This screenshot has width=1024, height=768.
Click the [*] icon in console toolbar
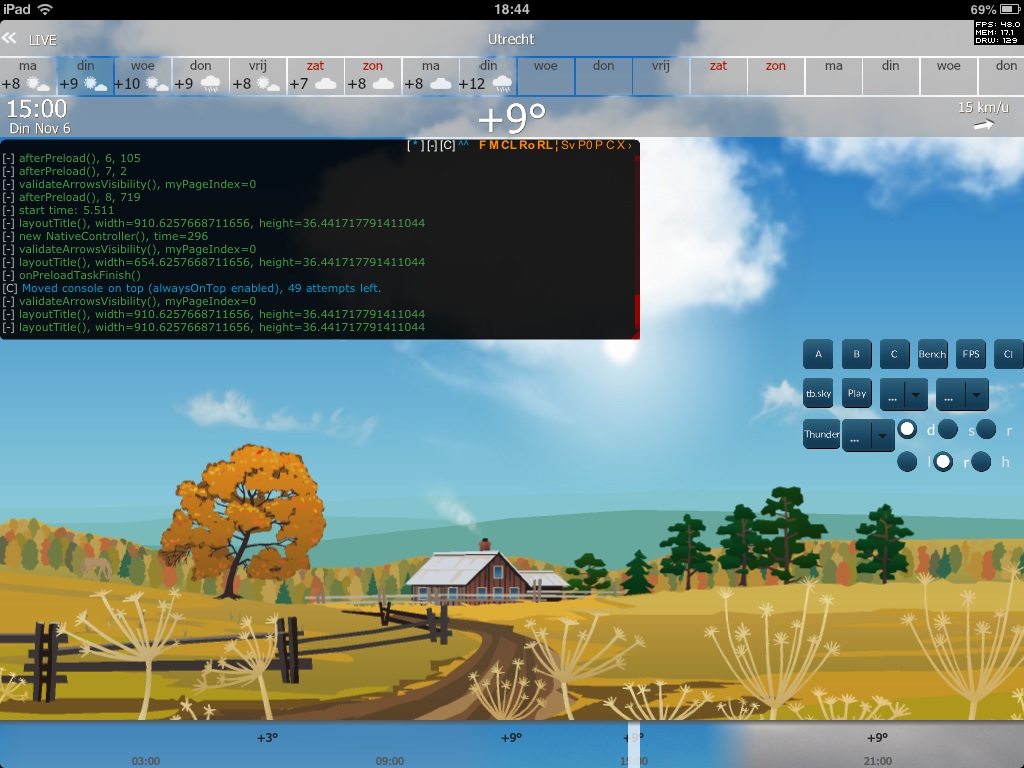tap(414, 145)
